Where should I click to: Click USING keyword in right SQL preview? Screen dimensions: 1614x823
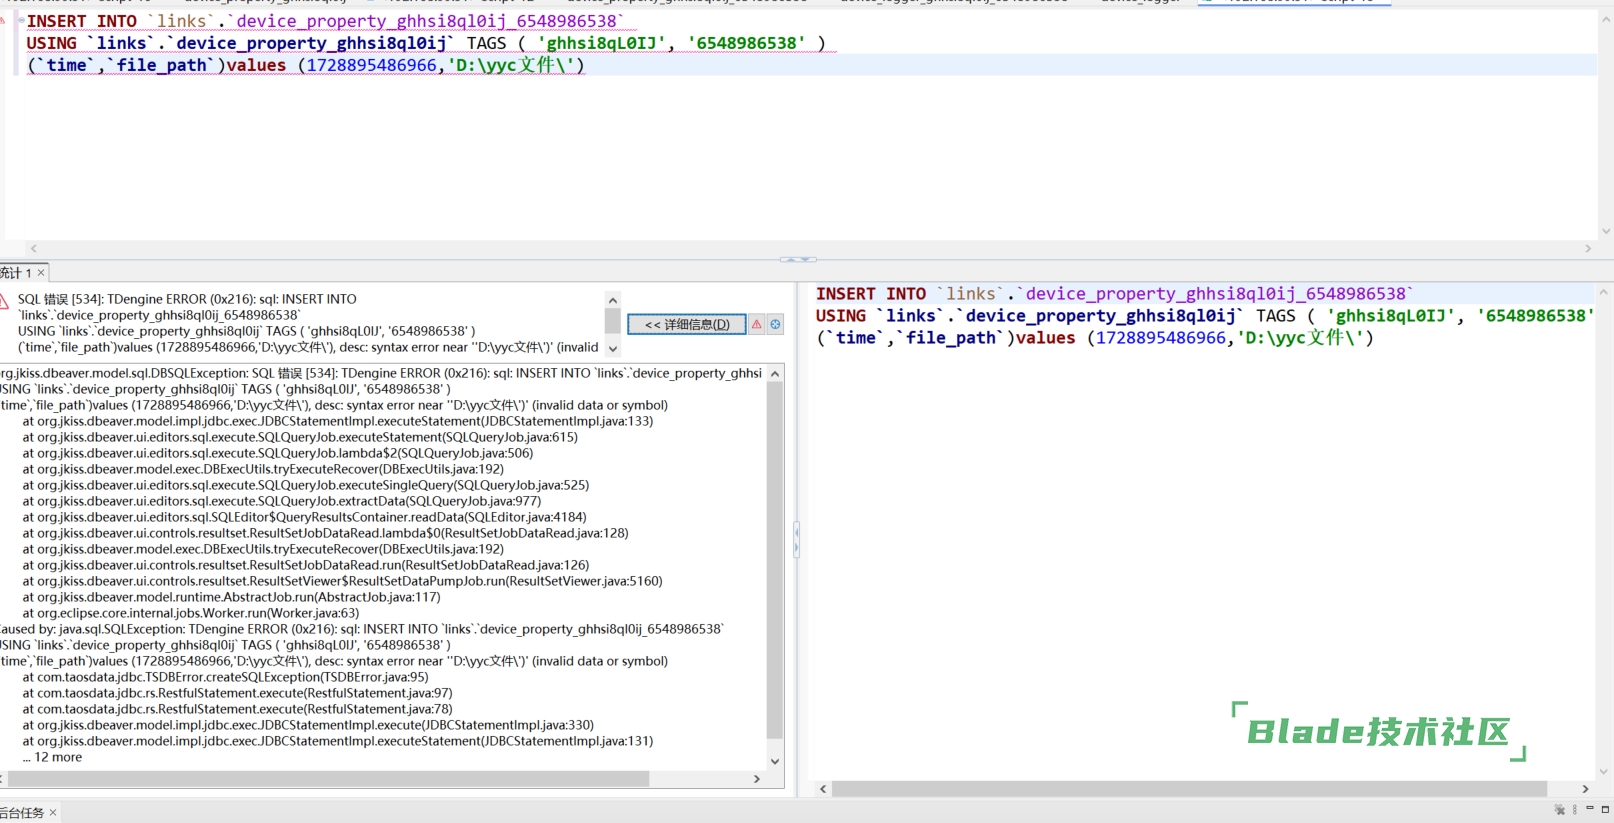tap(841, 316)
